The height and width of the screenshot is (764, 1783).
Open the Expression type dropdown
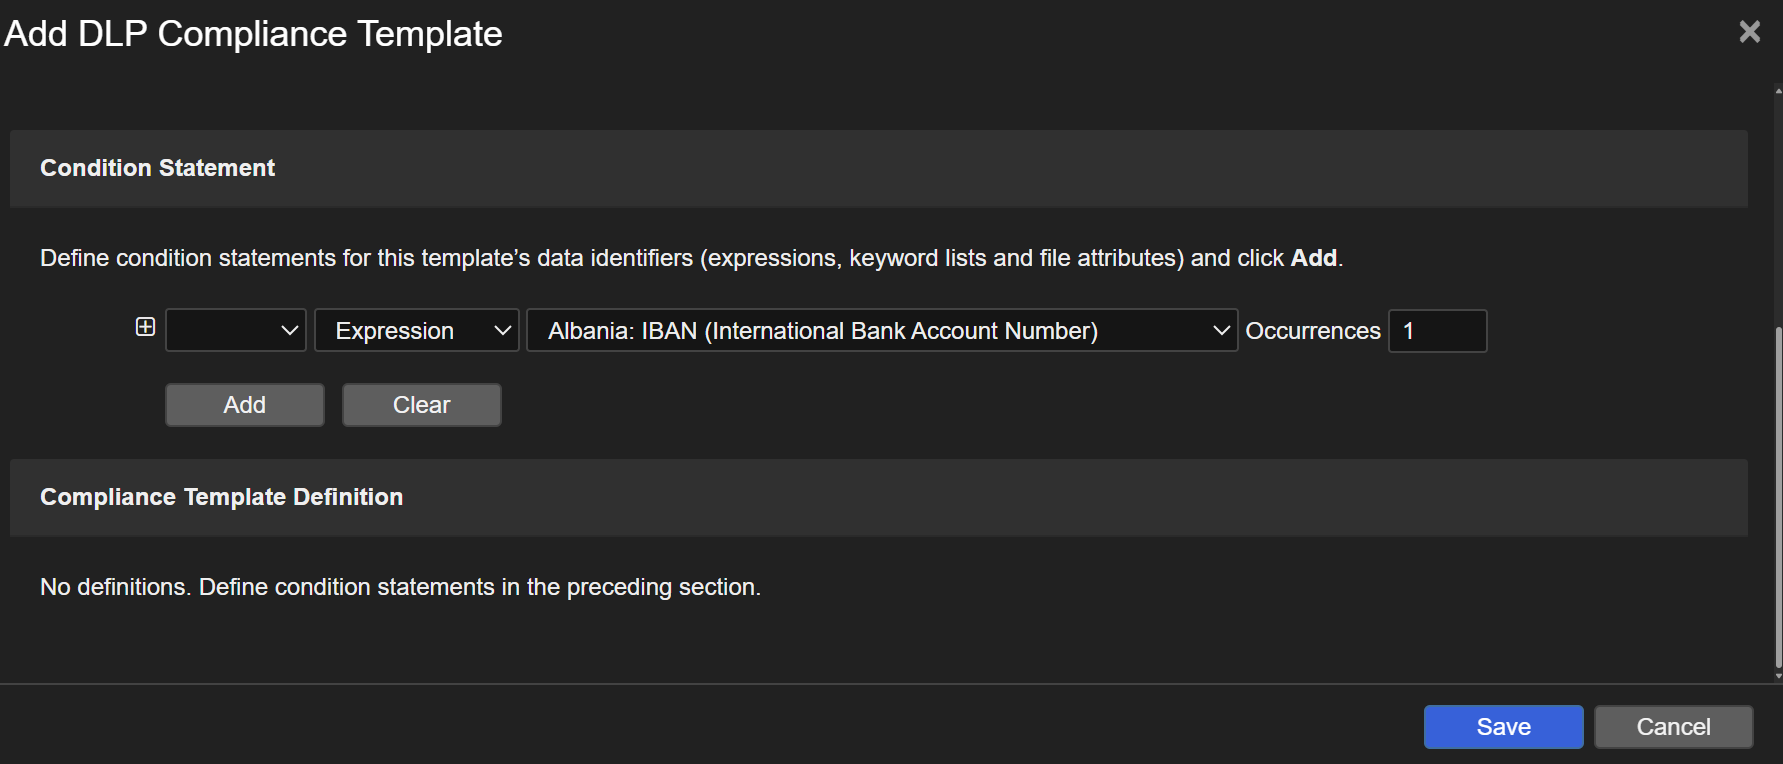point(416,331)
